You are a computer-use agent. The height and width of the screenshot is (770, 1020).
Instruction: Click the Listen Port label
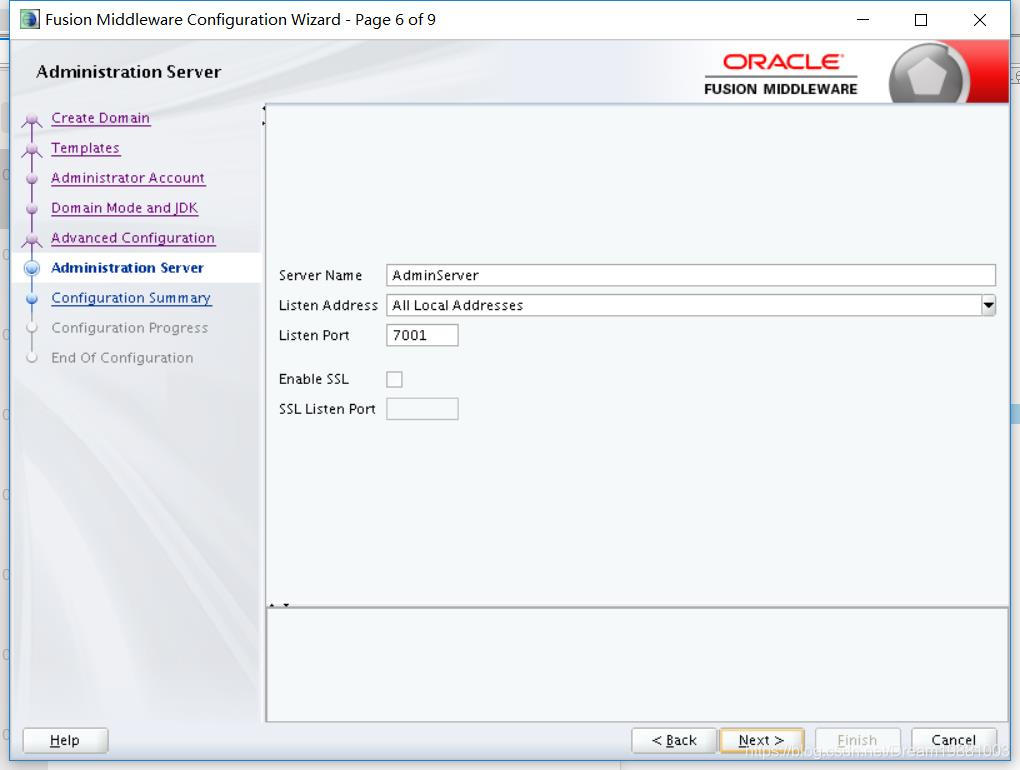pos(314,335)
